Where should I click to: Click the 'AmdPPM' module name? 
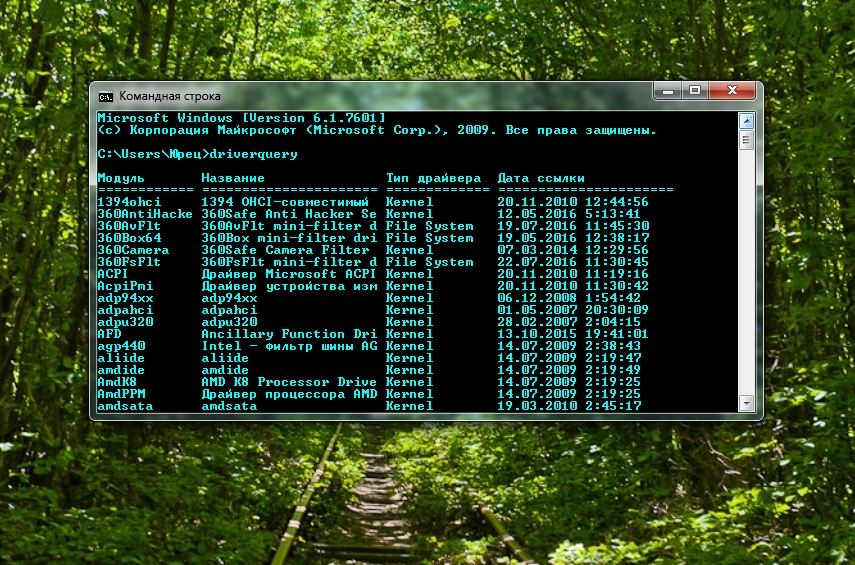point(121,394)
